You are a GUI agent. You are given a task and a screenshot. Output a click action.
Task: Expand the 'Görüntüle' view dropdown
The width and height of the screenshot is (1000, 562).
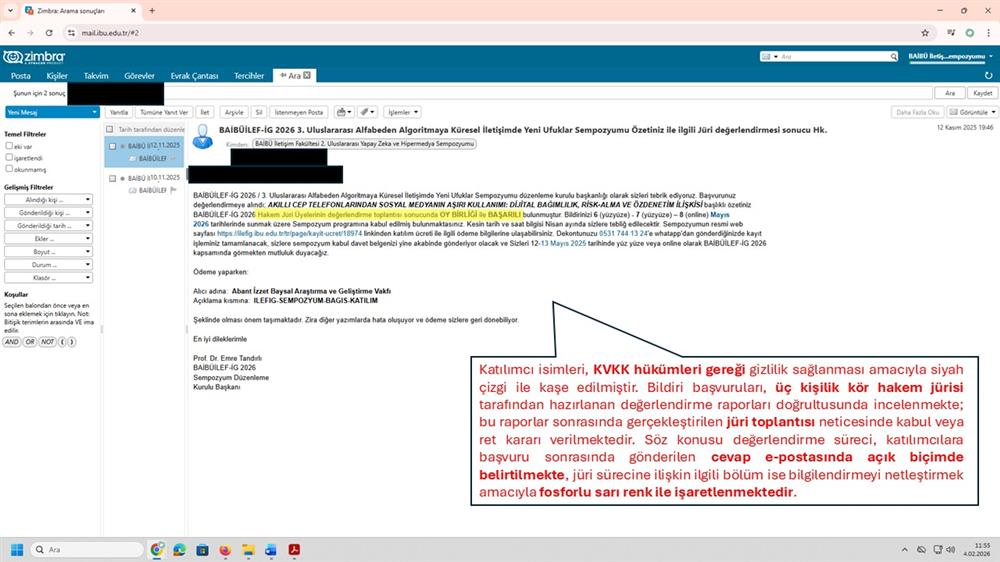click(x=972, y=112)
